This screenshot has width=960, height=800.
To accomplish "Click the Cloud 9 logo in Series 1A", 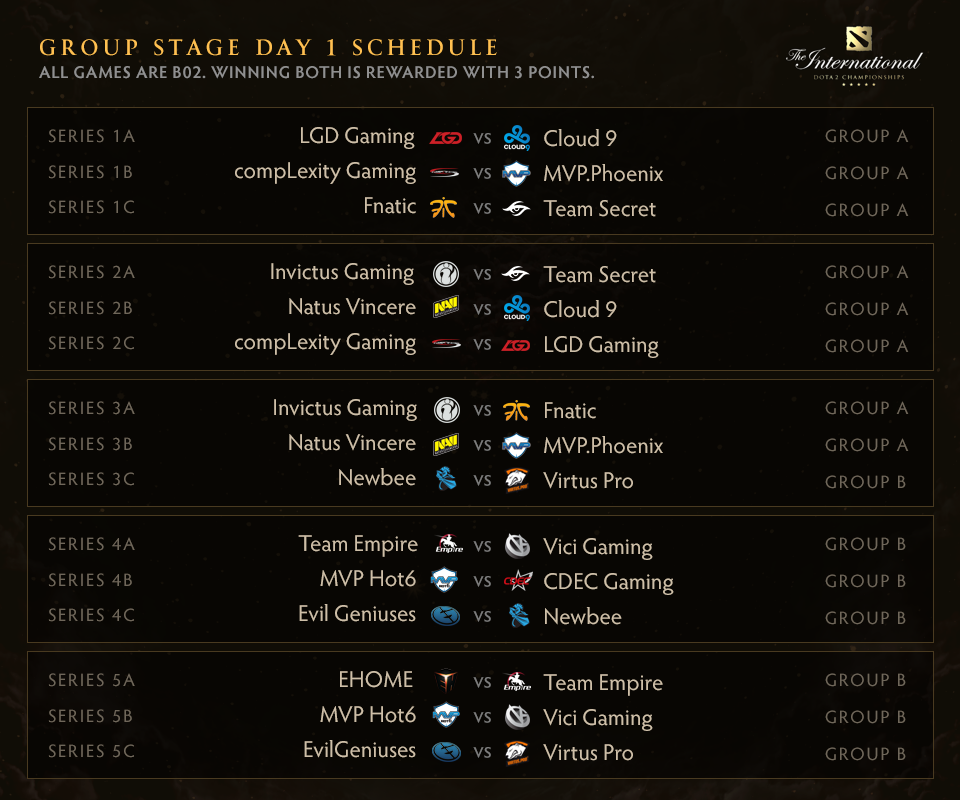I will click(x=517, y=138).
